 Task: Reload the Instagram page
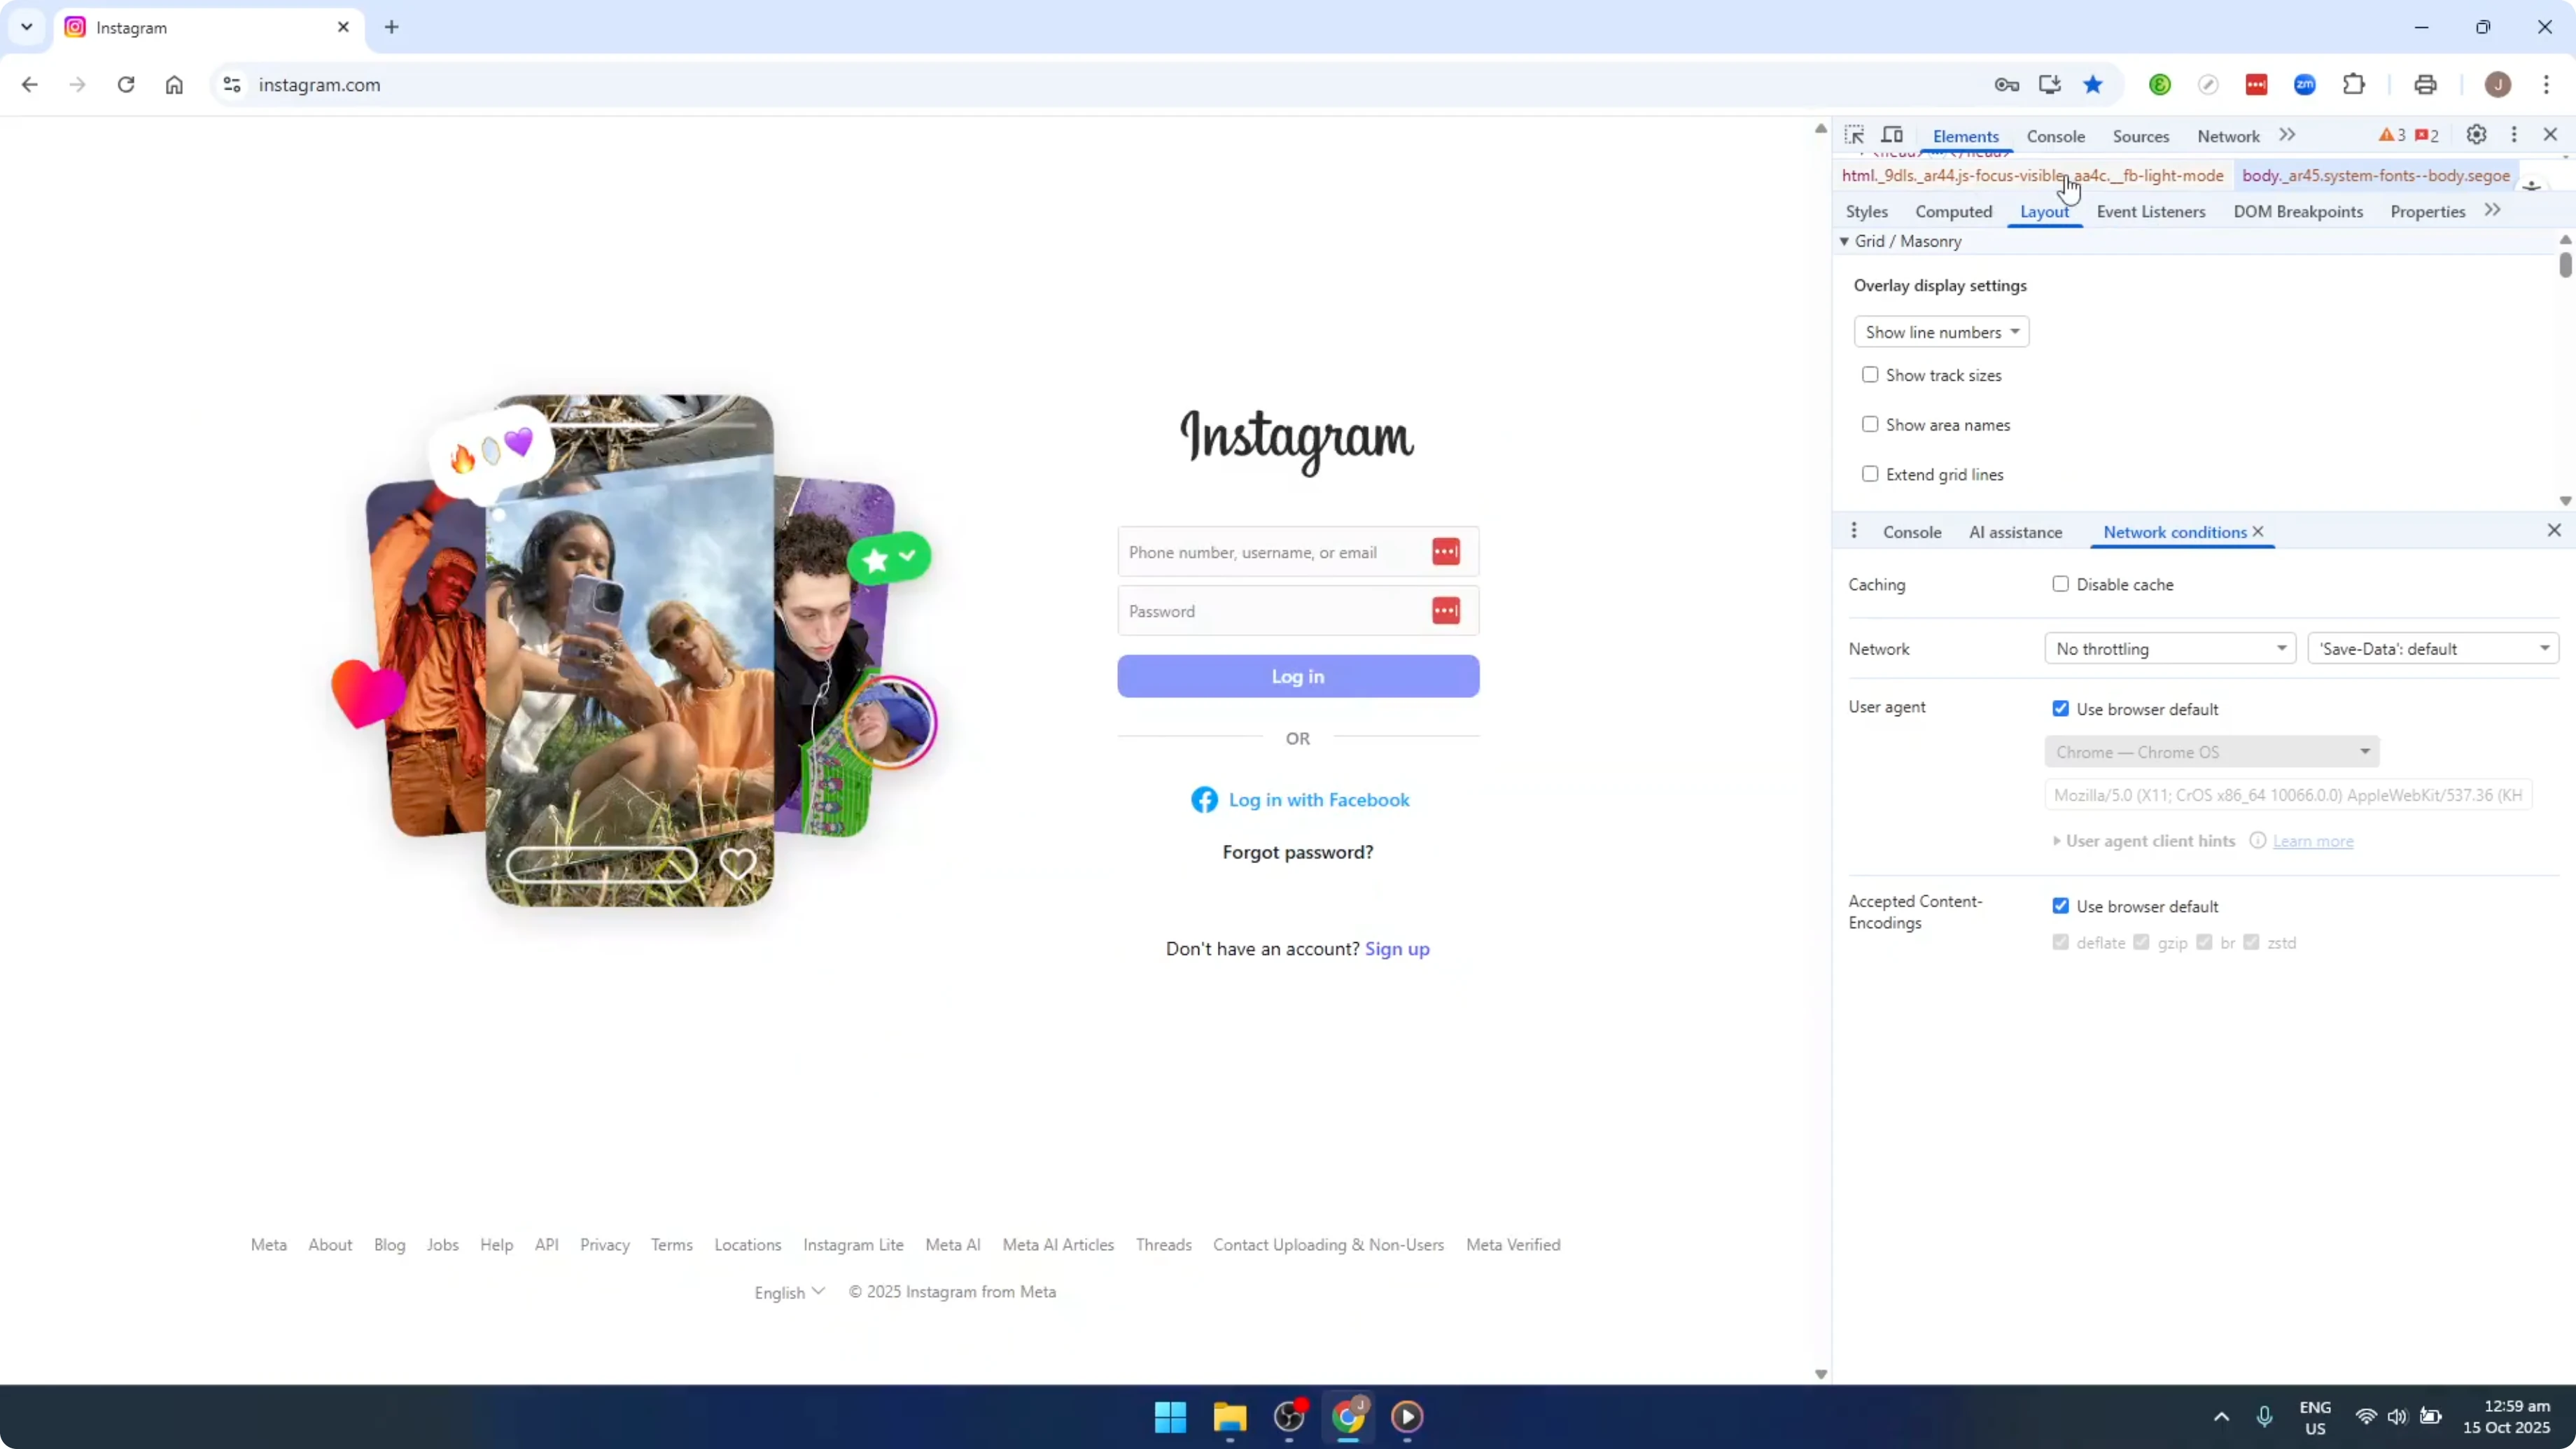pyautogui.click(x=126, y=85)
